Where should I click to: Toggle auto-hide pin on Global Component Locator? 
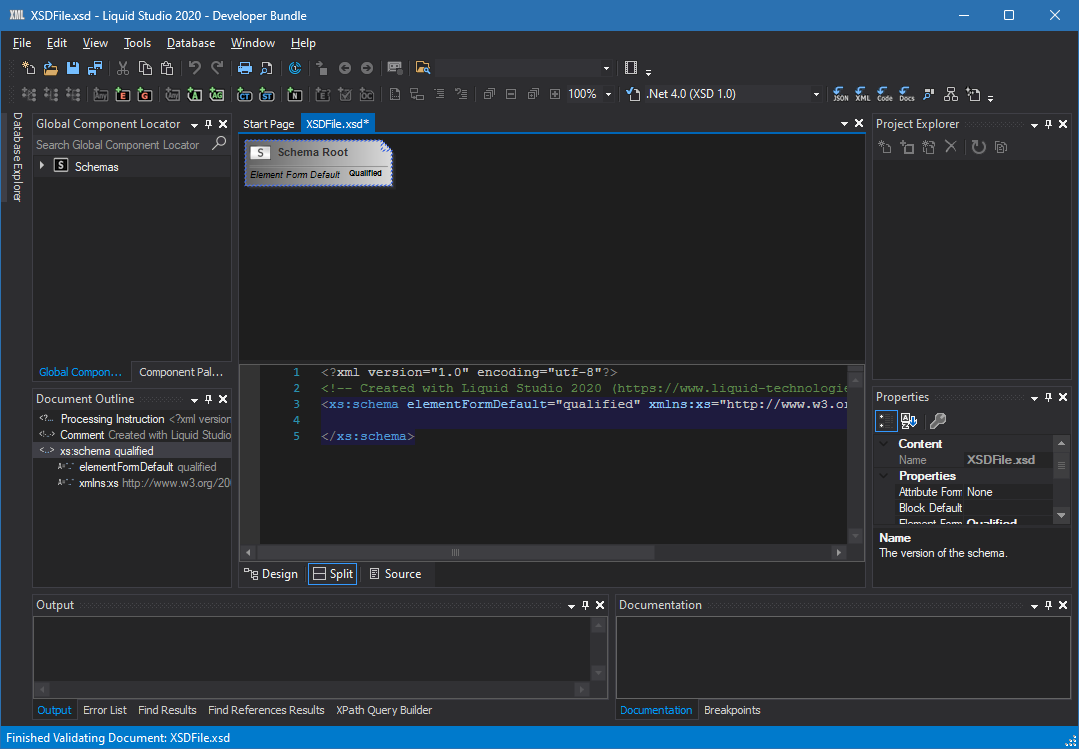click(209, 125)
